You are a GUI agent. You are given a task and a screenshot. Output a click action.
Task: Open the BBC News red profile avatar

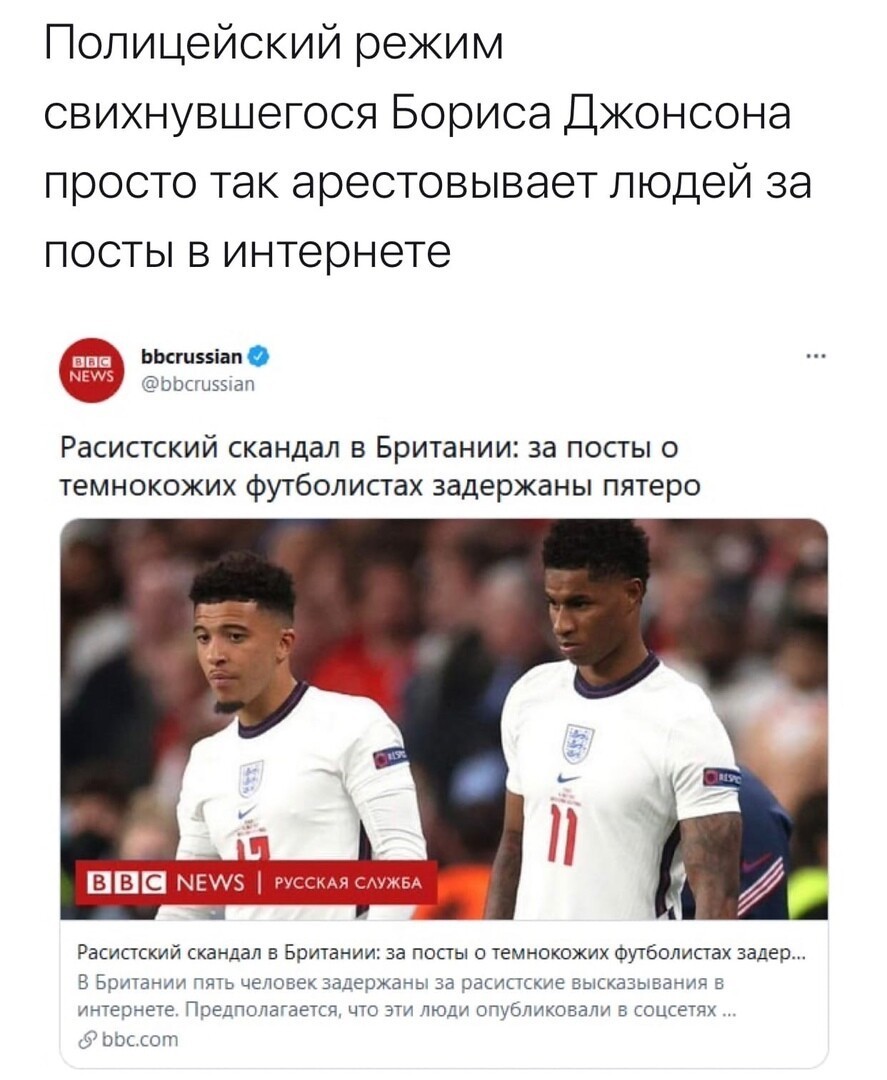pos(92,369)
